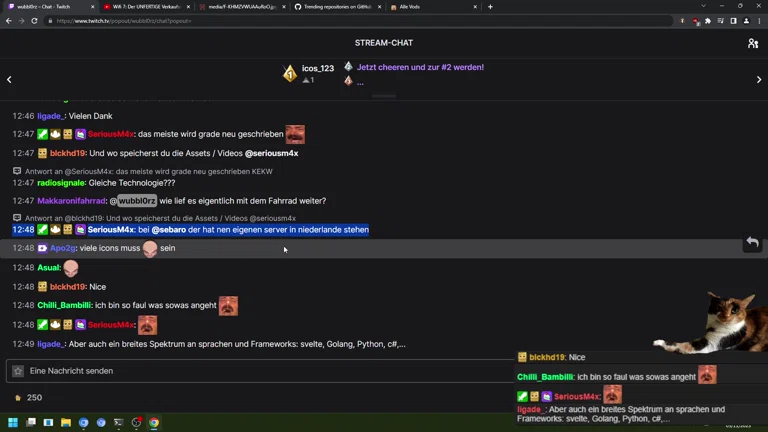The width and height of the screenshot is (768, 432).
Task: Open the community users list icon
Action: coord(752,43)
